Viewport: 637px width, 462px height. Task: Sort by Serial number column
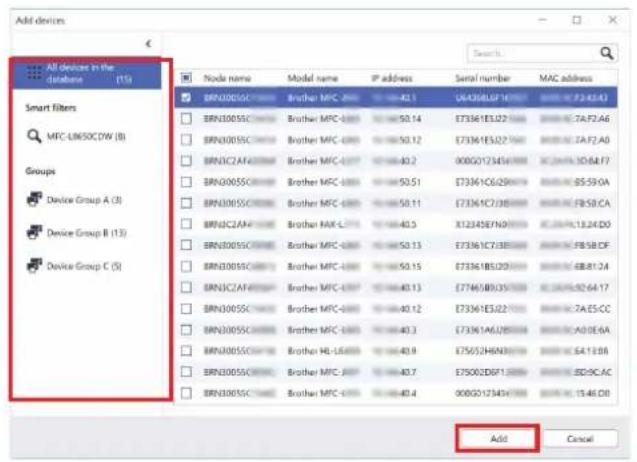pos(482,78)
